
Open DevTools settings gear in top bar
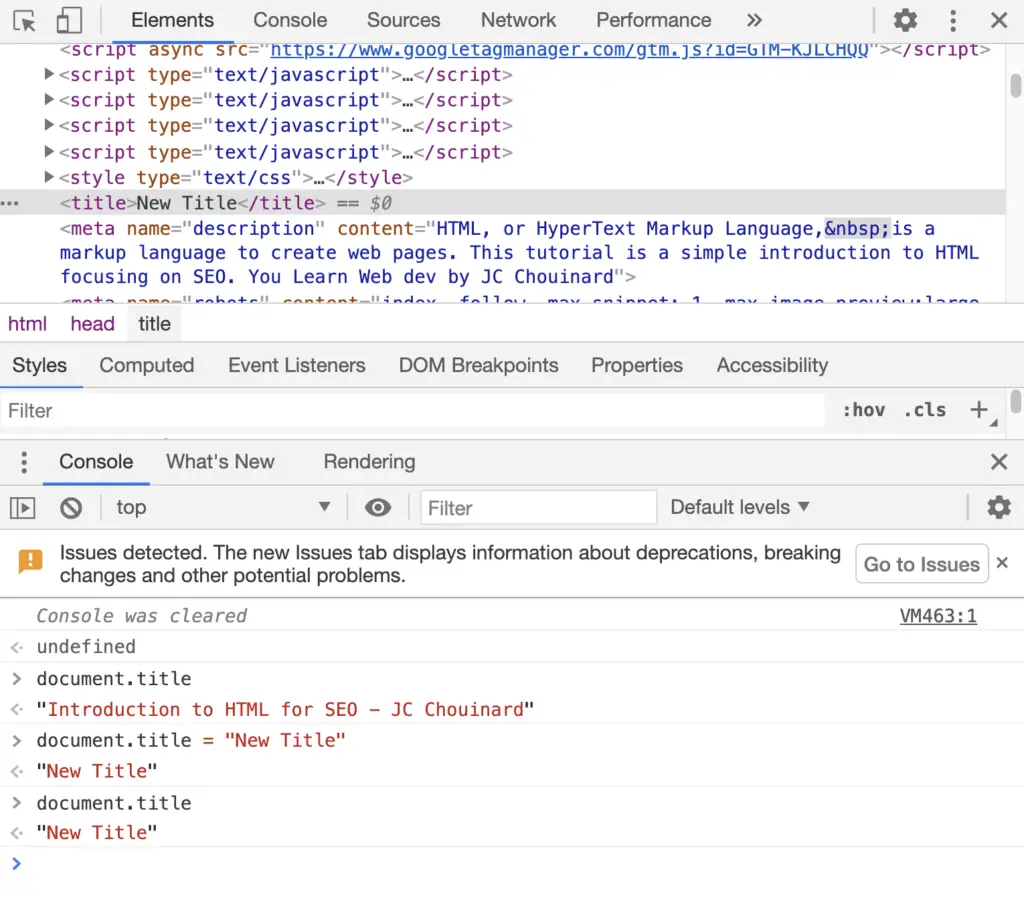905,20
